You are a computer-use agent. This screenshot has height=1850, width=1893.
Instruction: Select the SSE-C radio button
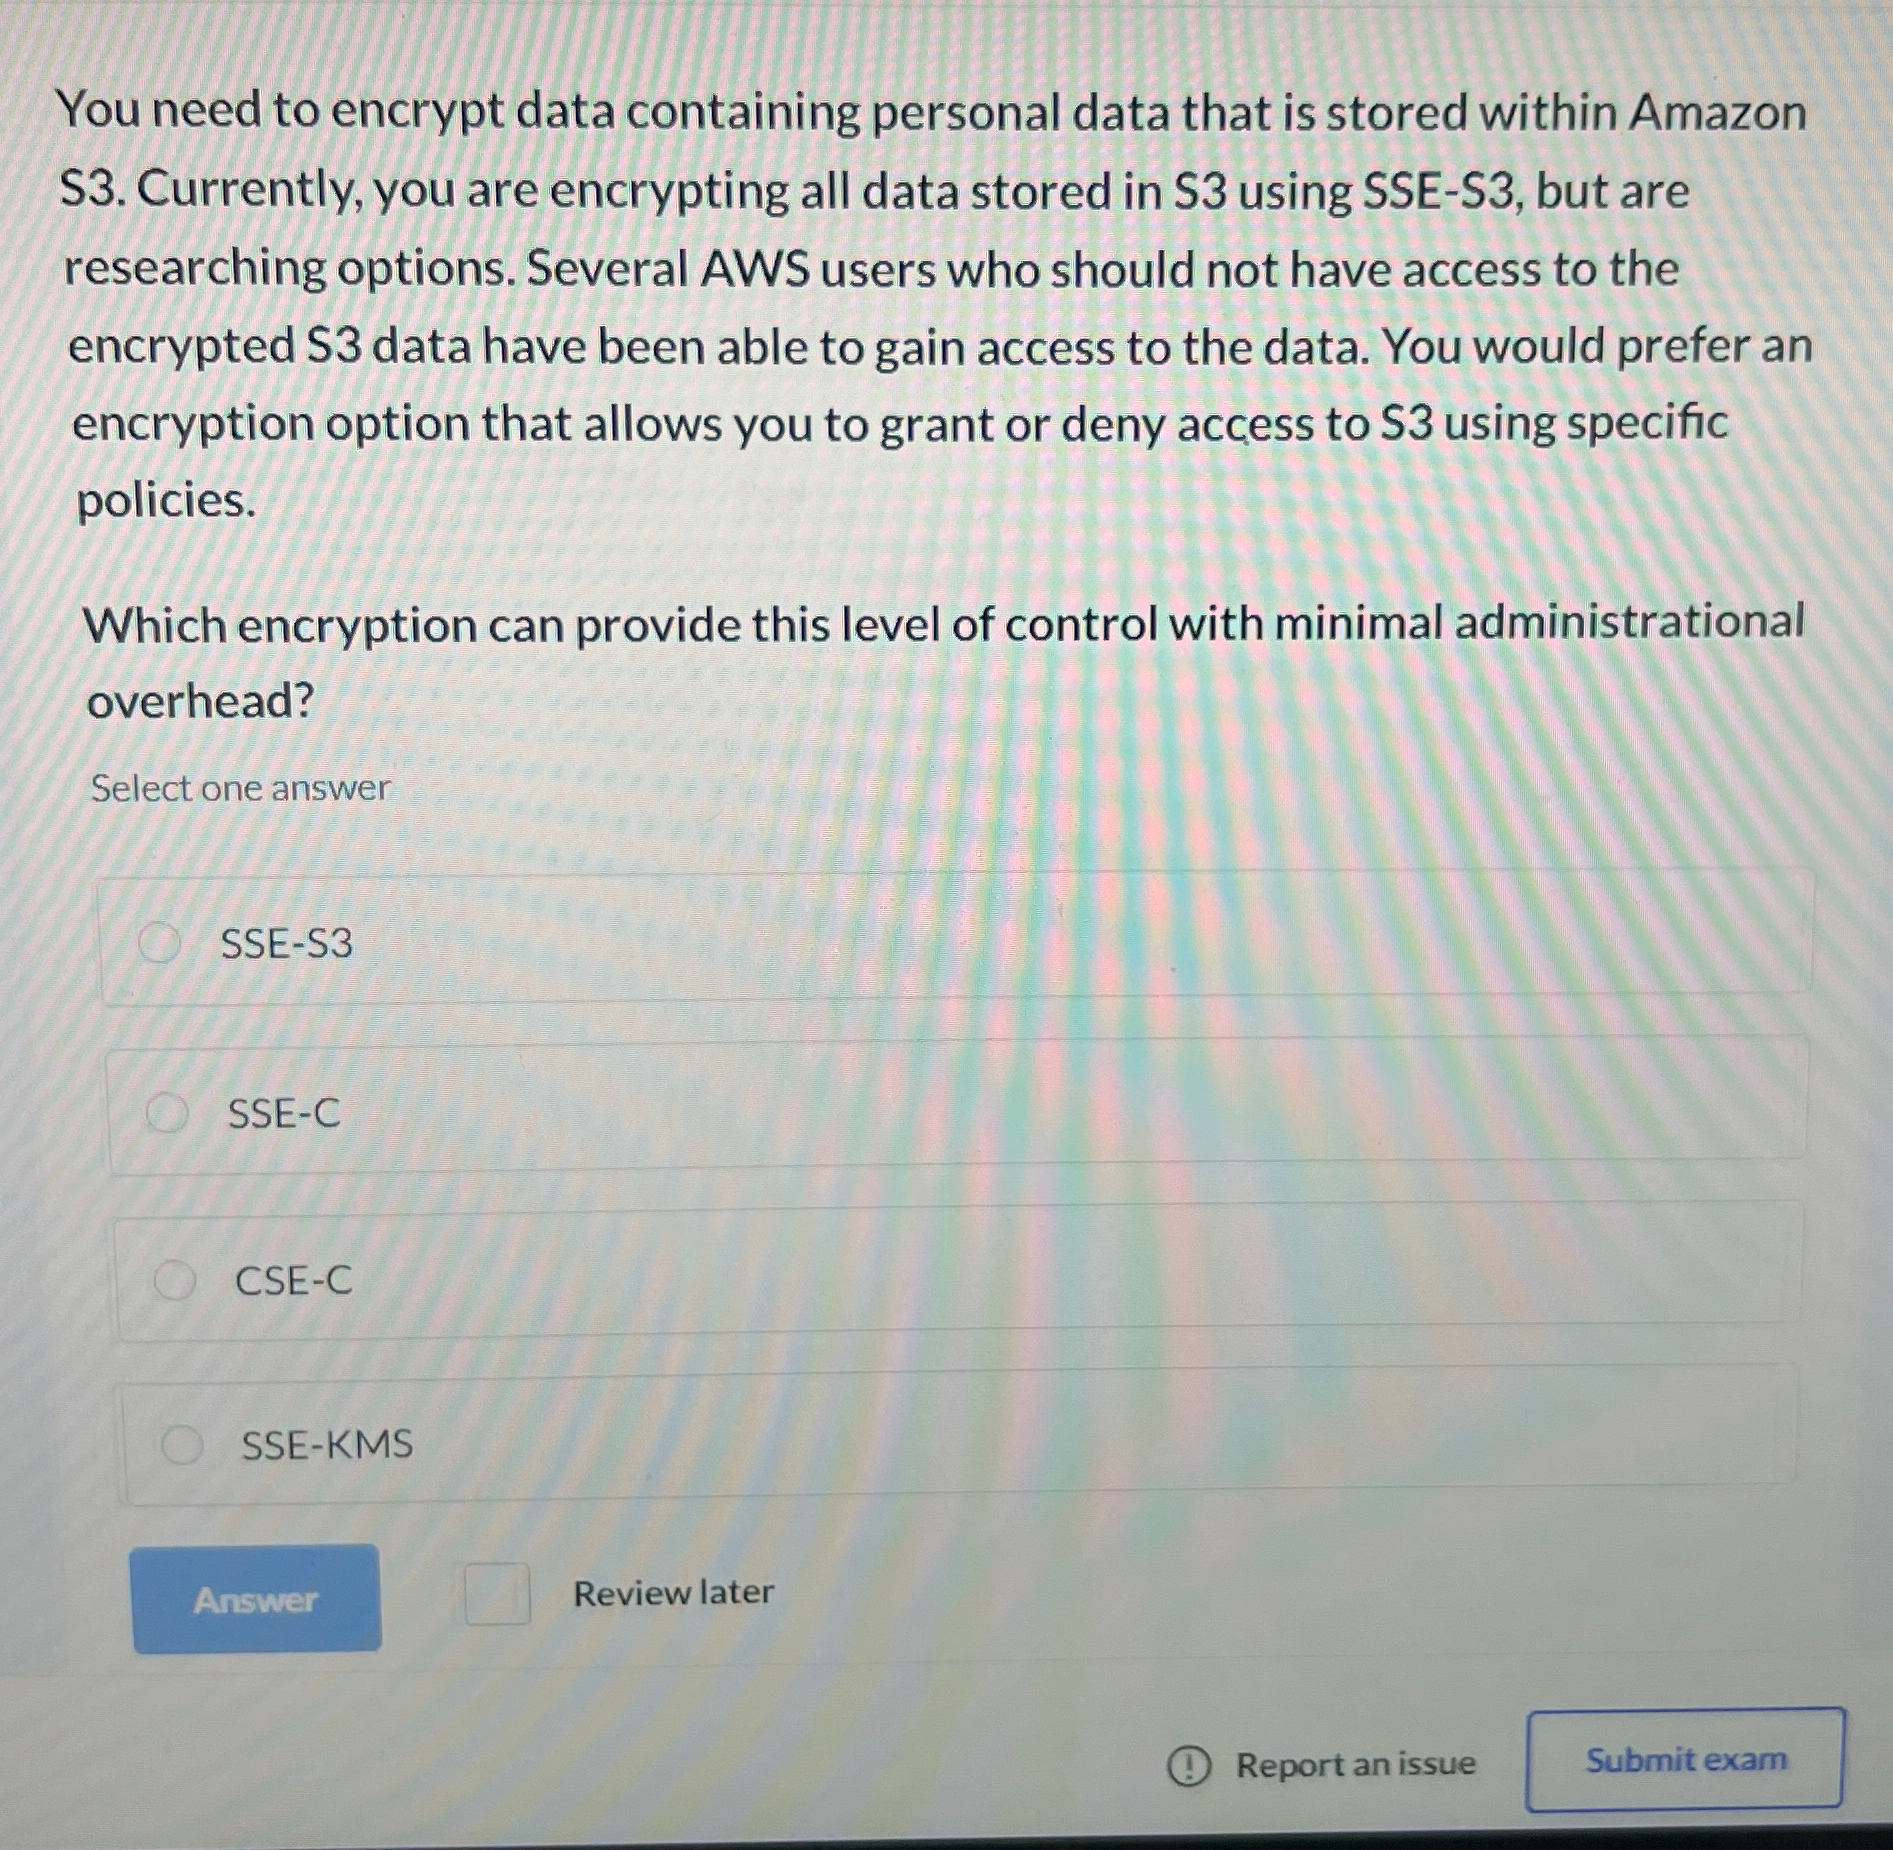tap(170, 1108)
